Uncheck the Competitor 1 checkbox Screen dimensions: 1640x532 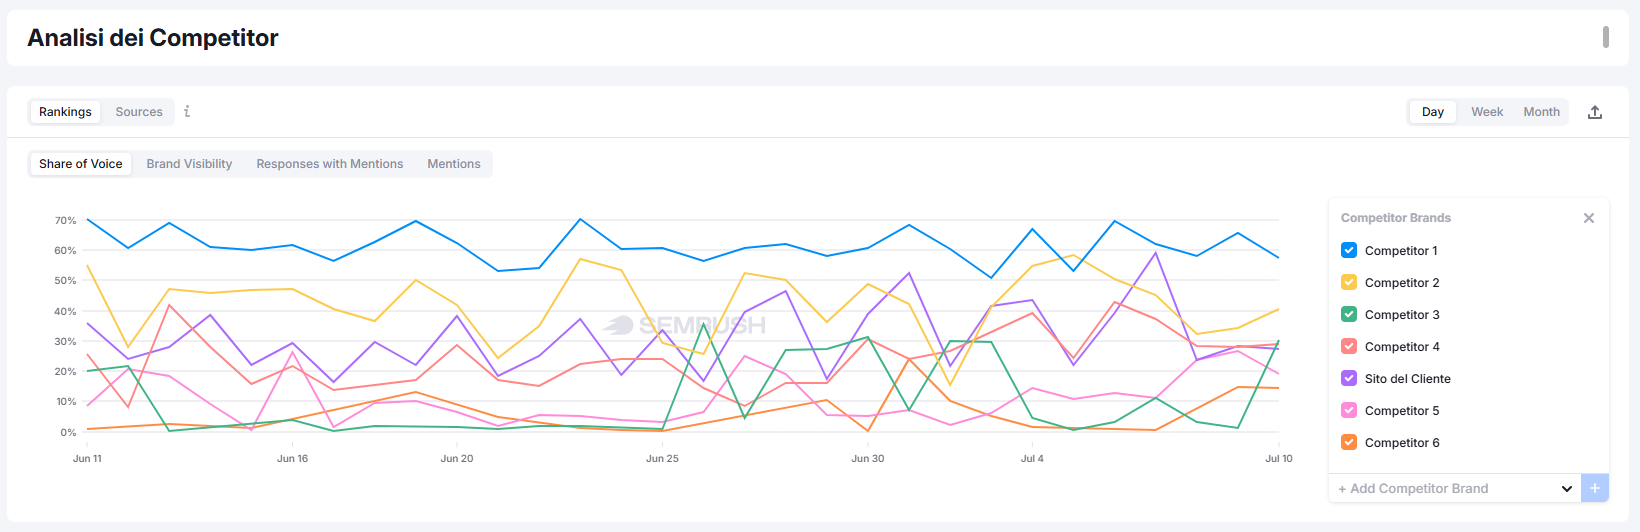[x=1349, y=250]
